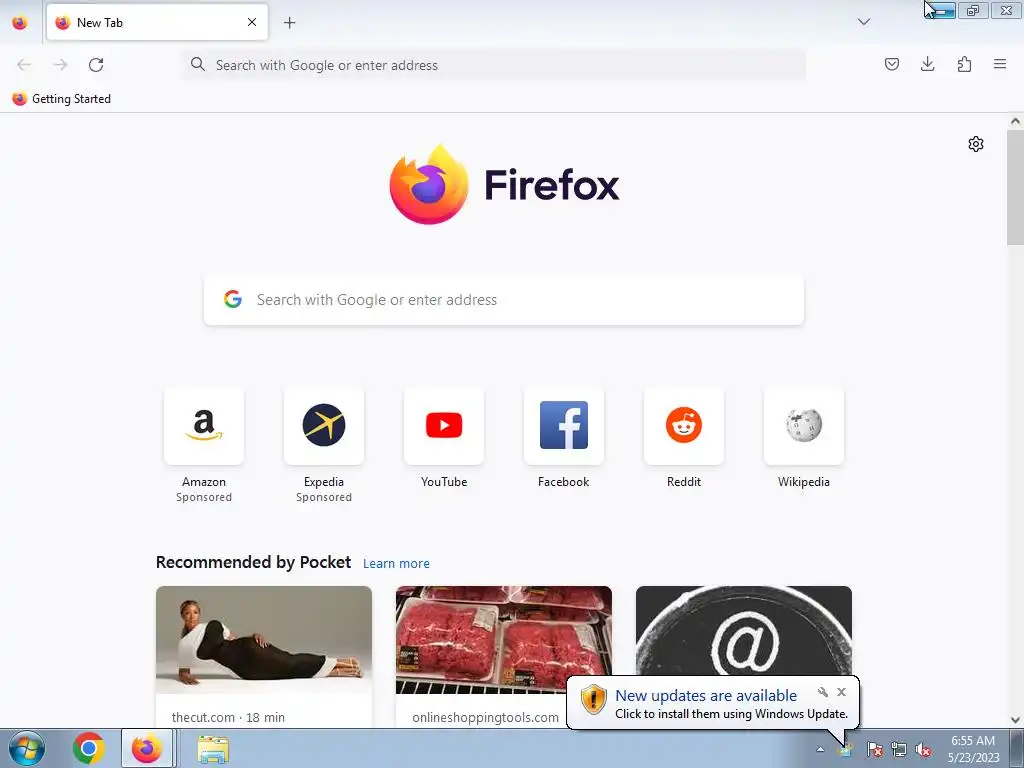Open the @ symbol Pocket story thumbnail
This screenshot has width=1024, height=768.
click(x=744, y=631)
